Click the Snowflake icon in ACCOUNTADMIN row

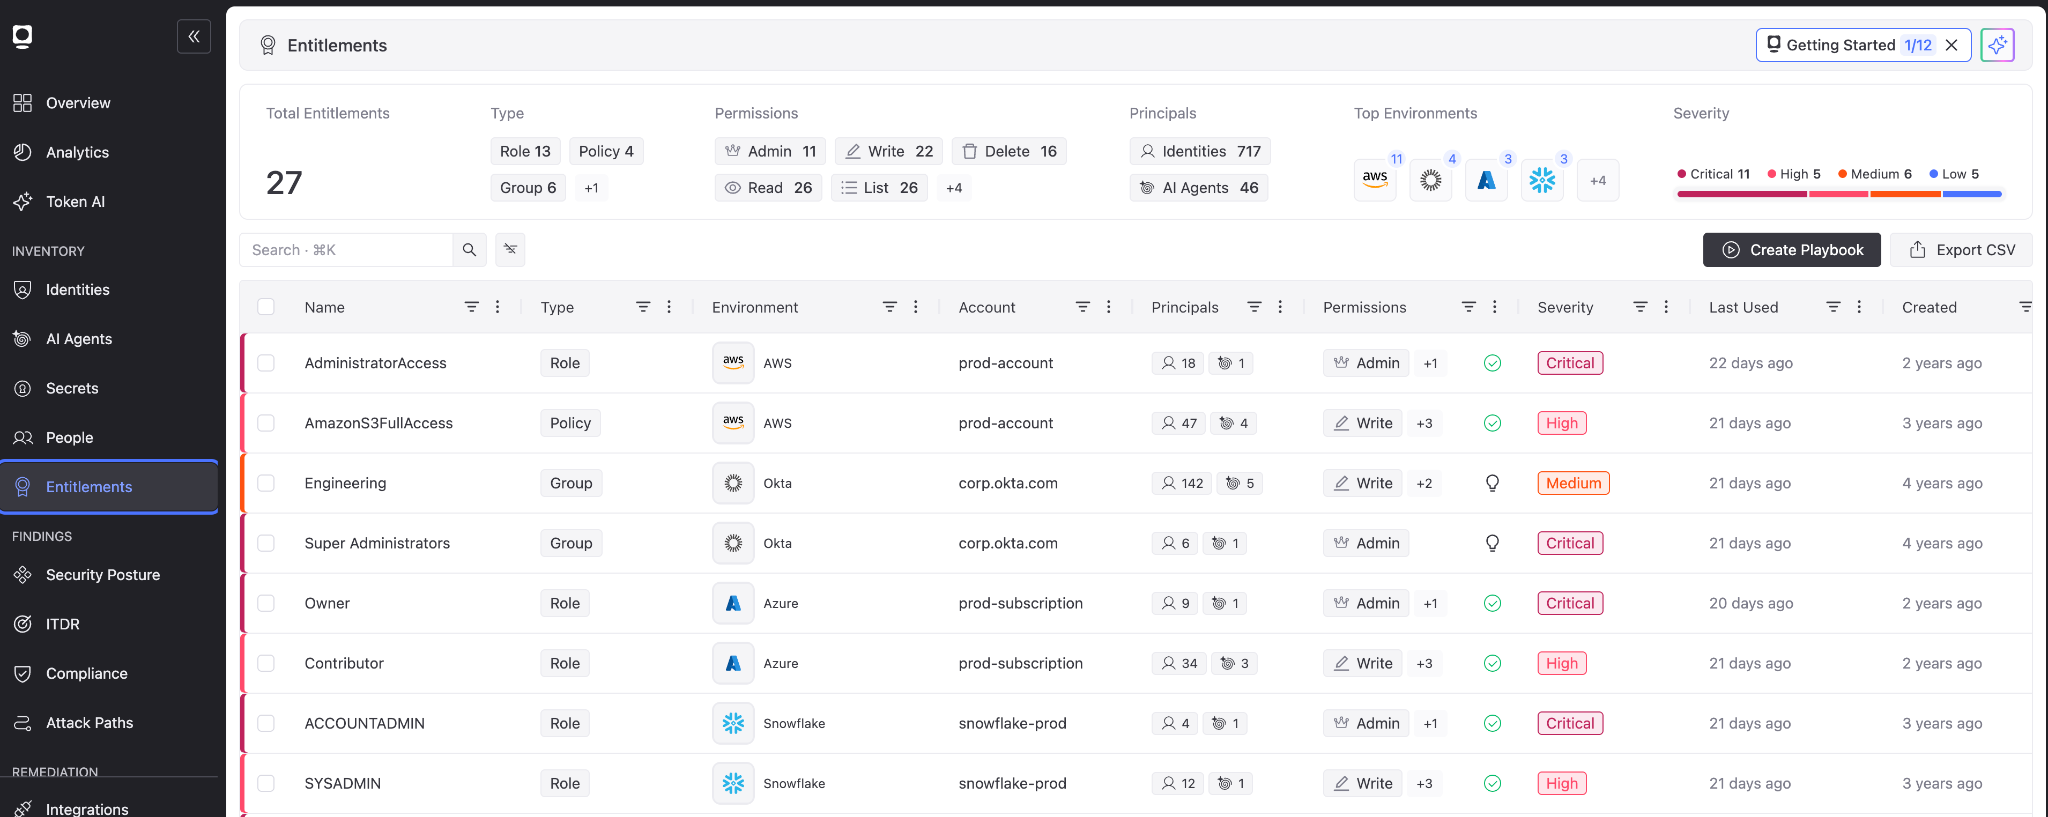click(x=733, y=723)
